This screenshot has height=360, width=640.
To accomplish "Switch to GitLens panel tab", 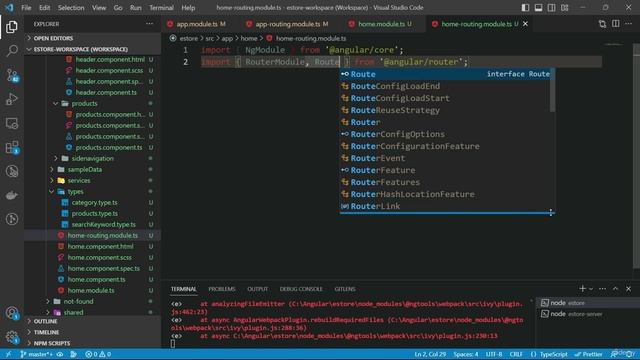I will click(x=345, y=289).
